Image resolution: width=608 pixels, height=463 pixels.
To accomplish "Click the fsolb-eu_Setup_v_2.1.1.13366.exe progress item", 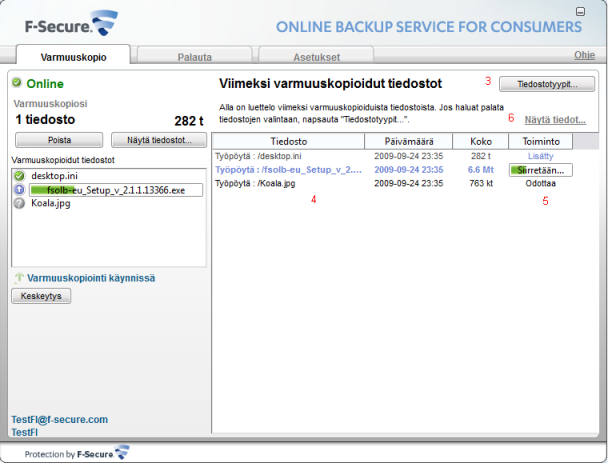I will click(x=116, y=190).
